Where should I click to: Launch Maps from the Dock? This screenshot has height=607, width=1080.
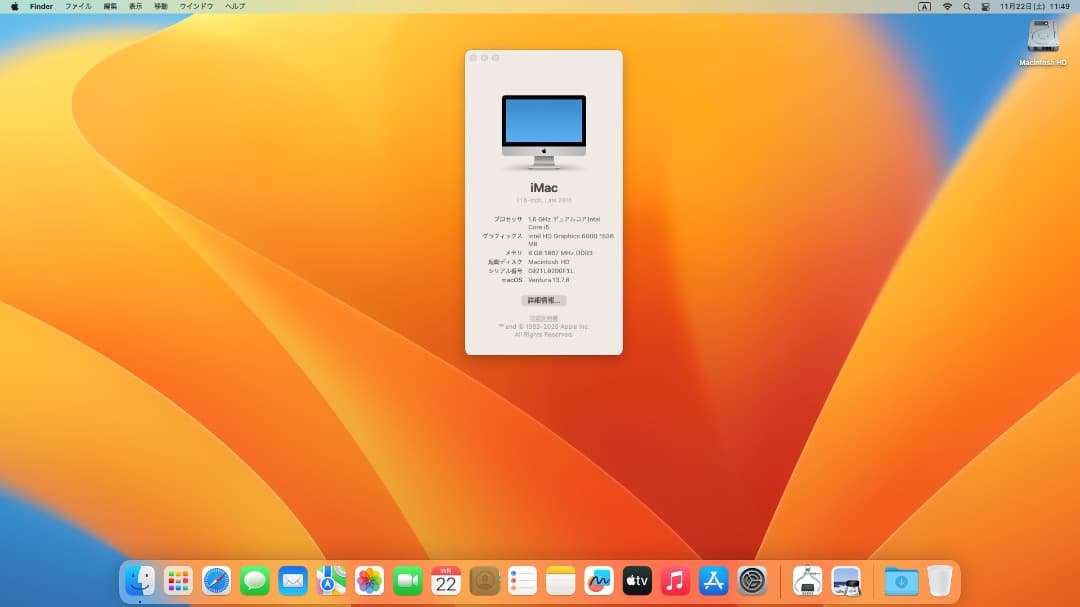coord(330,581)
